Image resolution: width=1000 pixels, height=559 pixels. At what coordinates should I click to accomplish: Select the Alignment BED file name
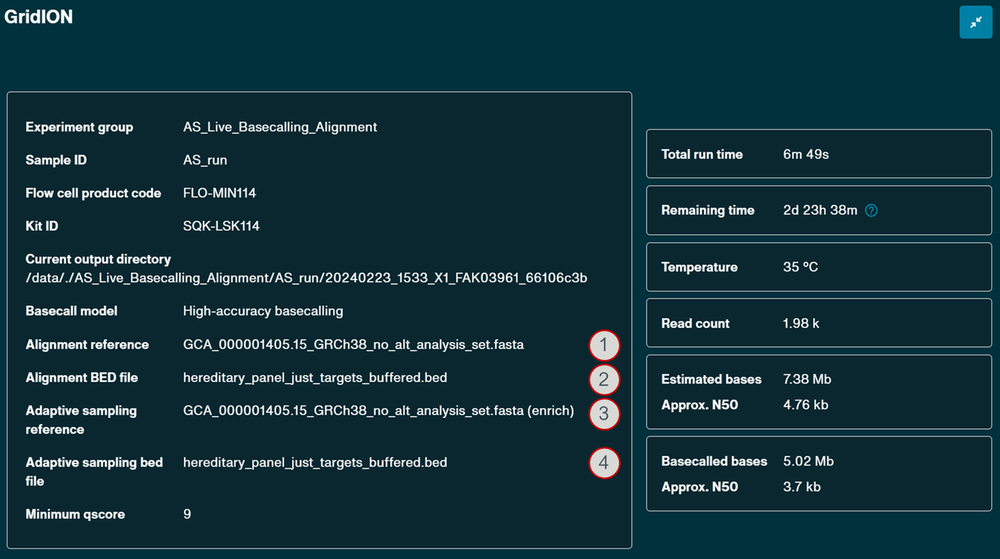315,378
